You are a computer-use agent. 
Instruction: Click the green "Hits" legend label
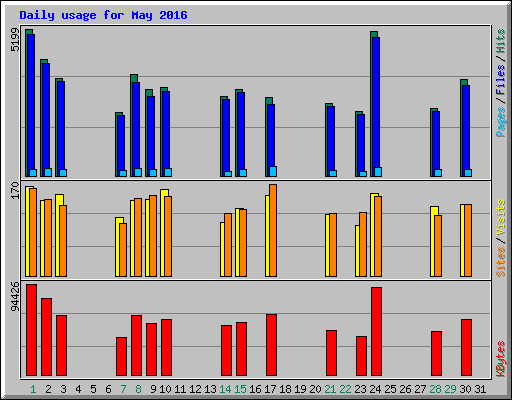click(501, 41)
